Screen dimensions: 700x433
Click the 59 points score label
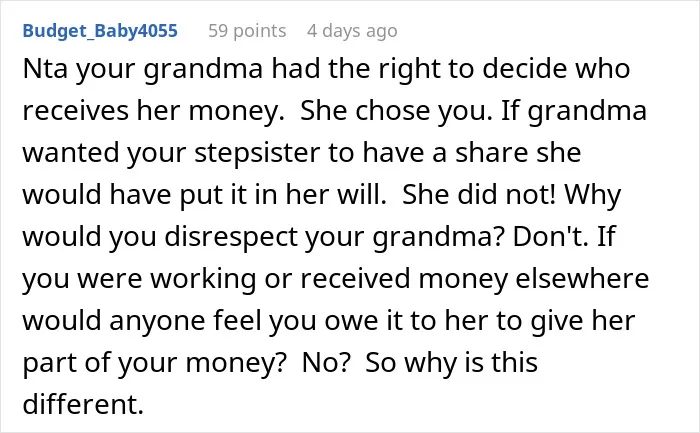[x=247, y=31]
